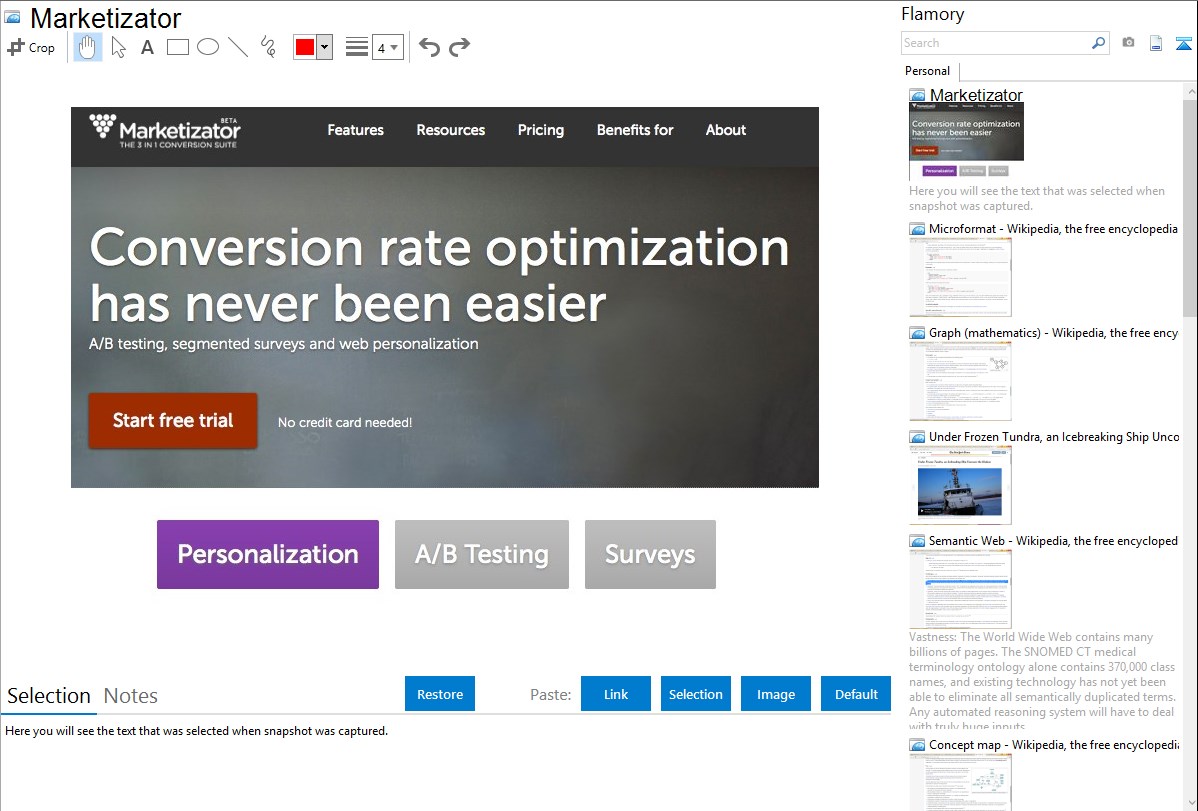Open the Under Frozen Tundra snapshot thumbnail
This screenshot has width=1198, height=811.
click(x=960, y=485)
